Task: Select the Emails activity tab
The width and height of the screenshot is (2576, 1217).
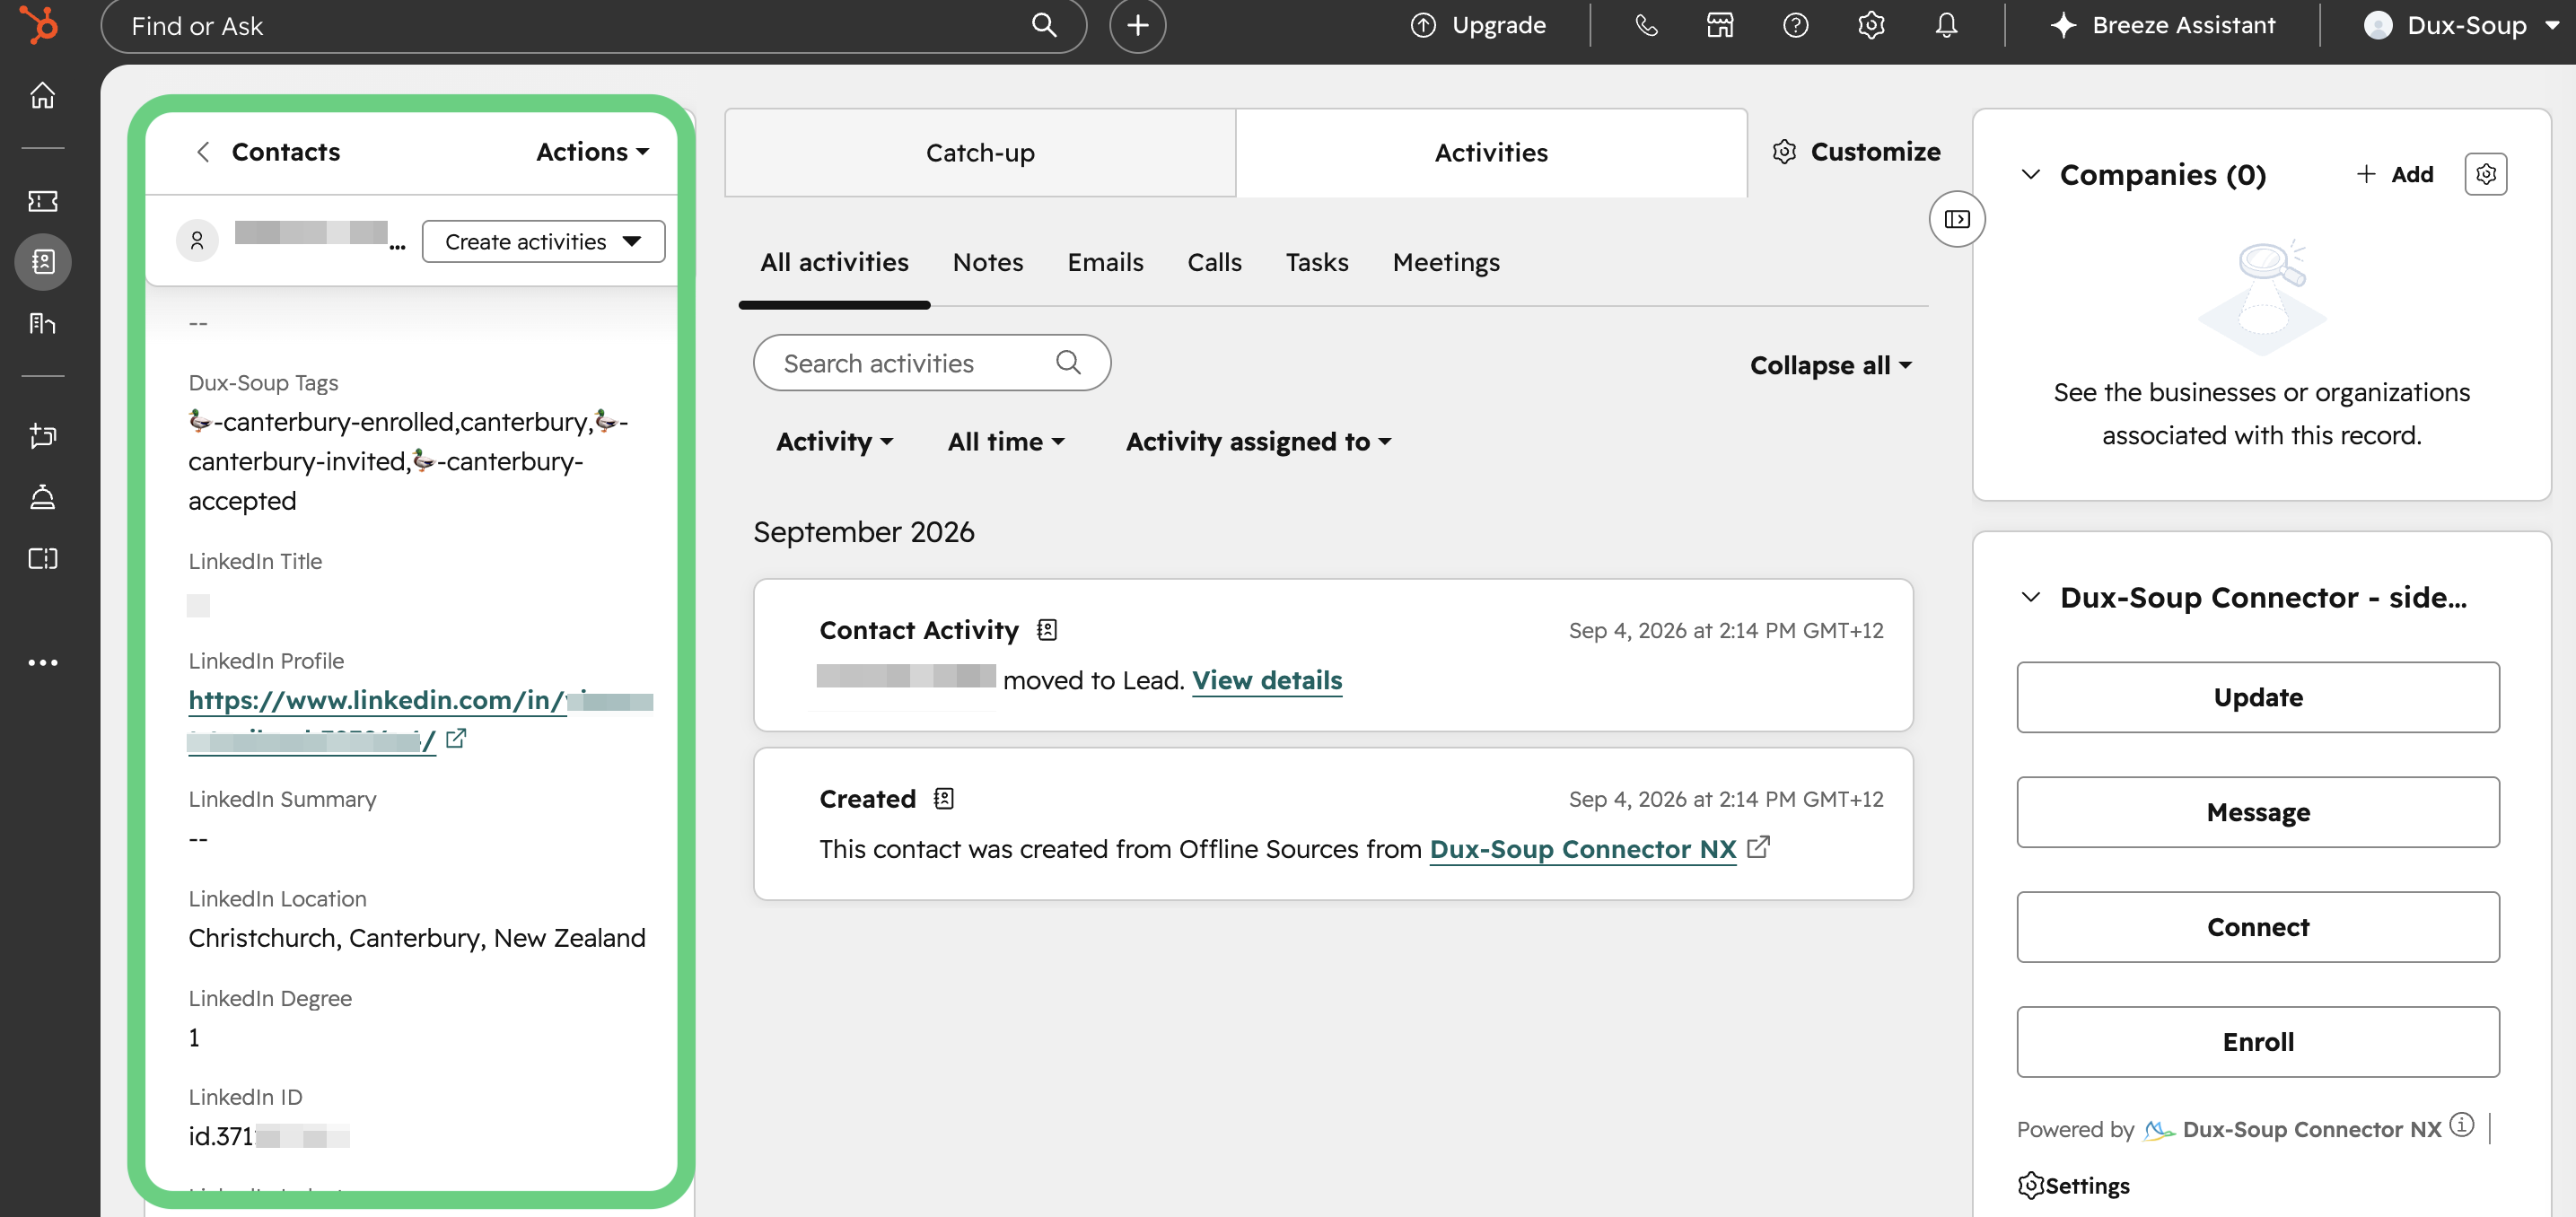Action: pos(1105,263)
